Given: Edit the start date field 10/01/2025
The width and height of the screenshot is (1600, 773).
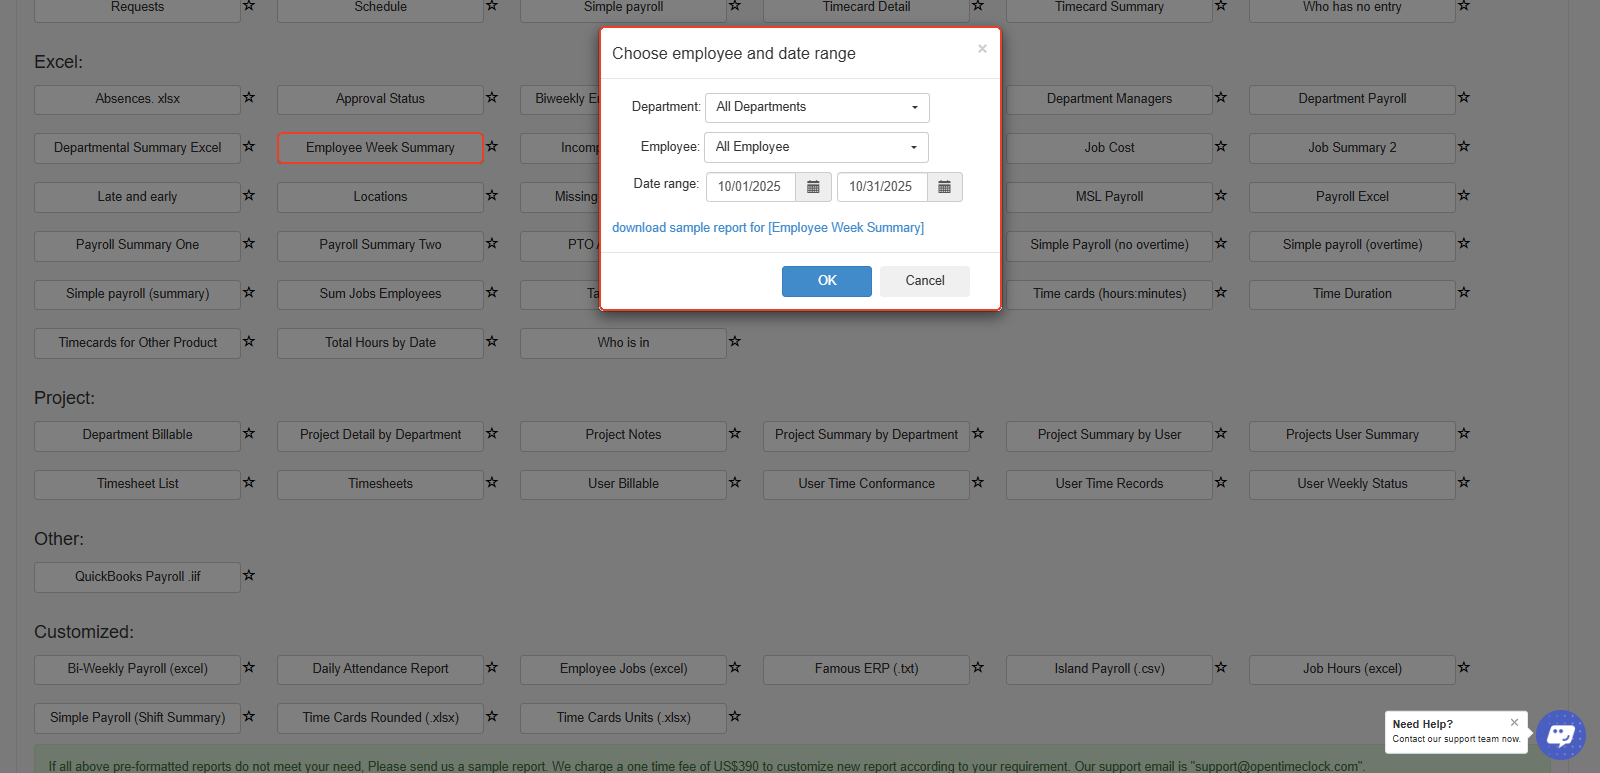Looking at the screenshot, I should click(750, 187).
